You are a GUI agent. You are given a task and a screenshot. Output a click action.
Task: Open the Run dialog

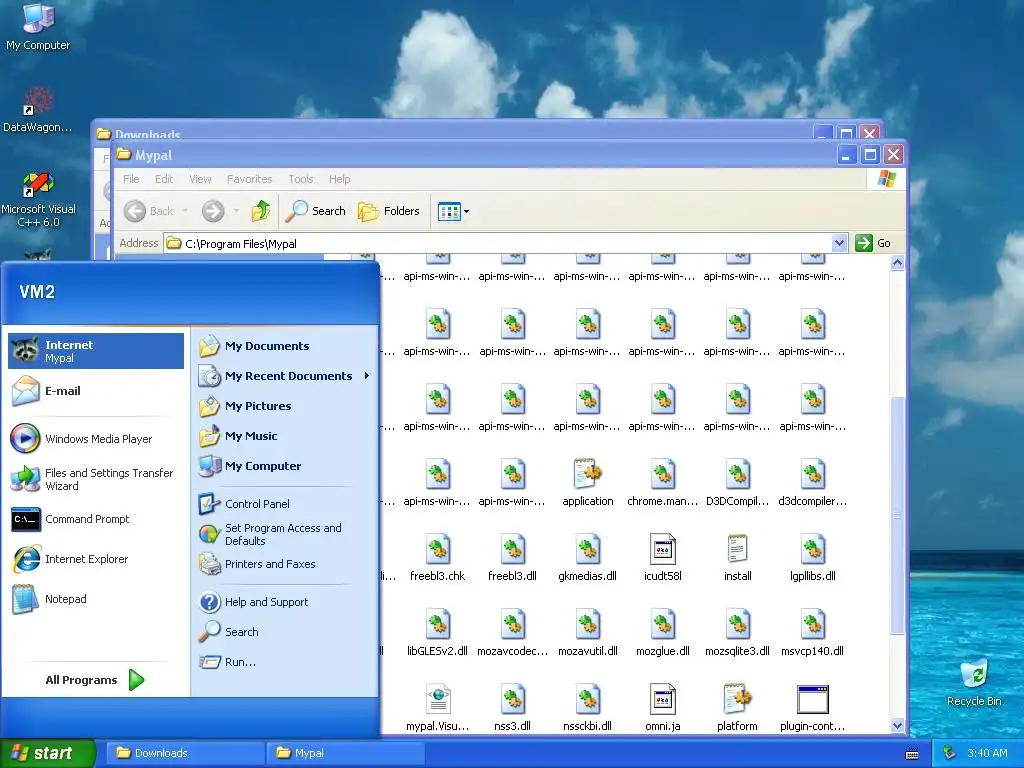(x=284, y=662)
